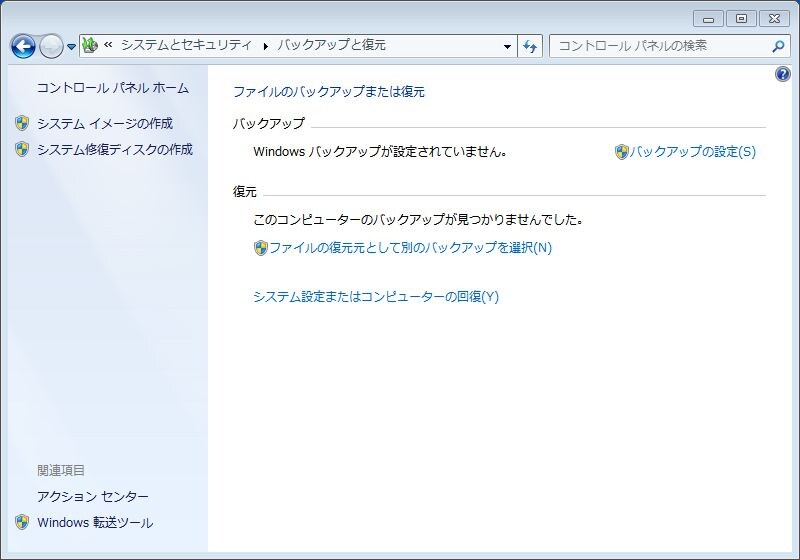
Task: Click システムとセキュリティ breadcrumb
Action: click(x=186, y=45)
